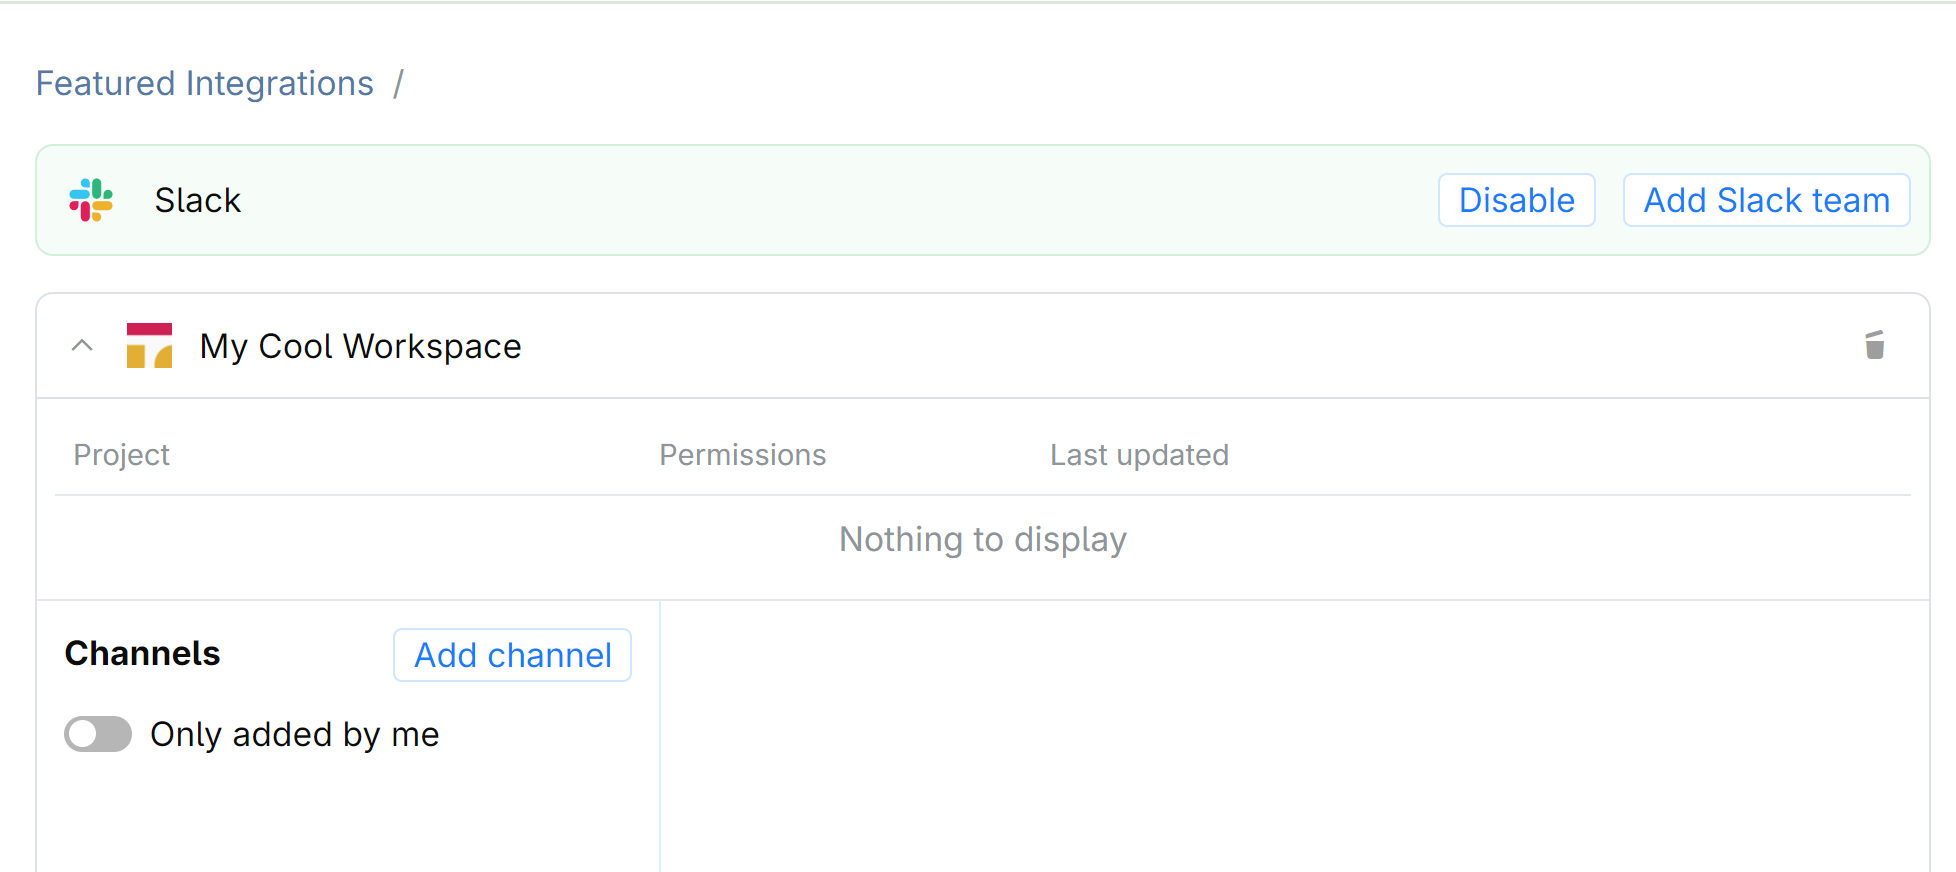1956x872 pixels.
Task: Click the Slack integration name text
Action: click(x=198, y=200)
